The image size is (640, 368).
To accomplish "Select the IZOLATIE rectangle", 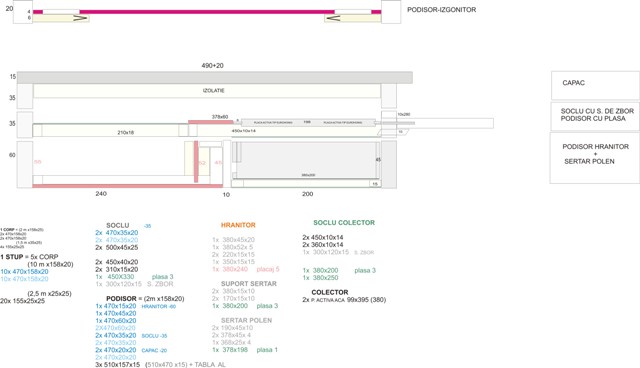I will 207,91.
